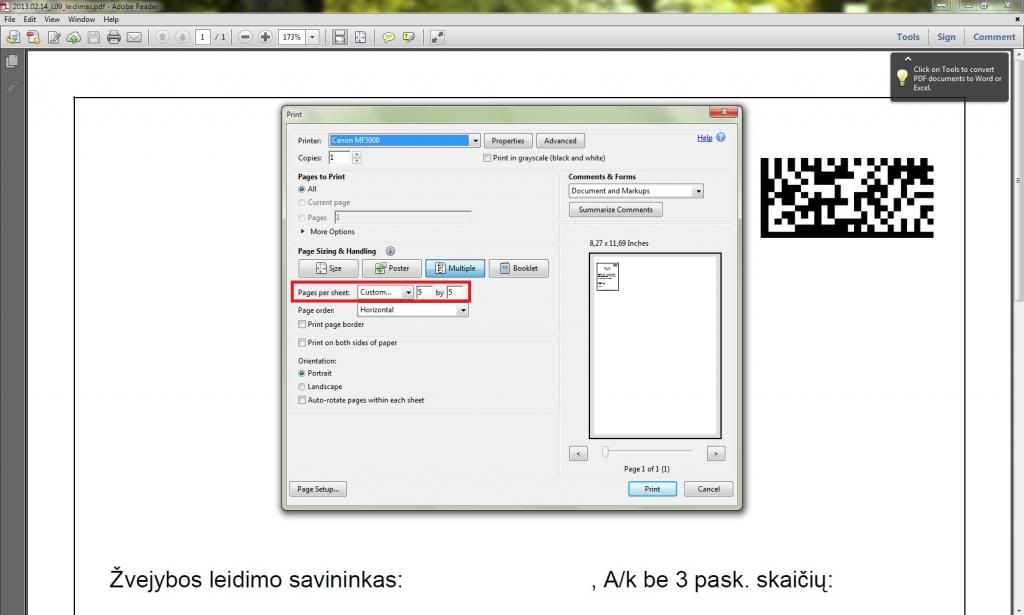Click the Save floppy disk icon
The width and height of the screenshot is (1024, 615).
[93, 37]
